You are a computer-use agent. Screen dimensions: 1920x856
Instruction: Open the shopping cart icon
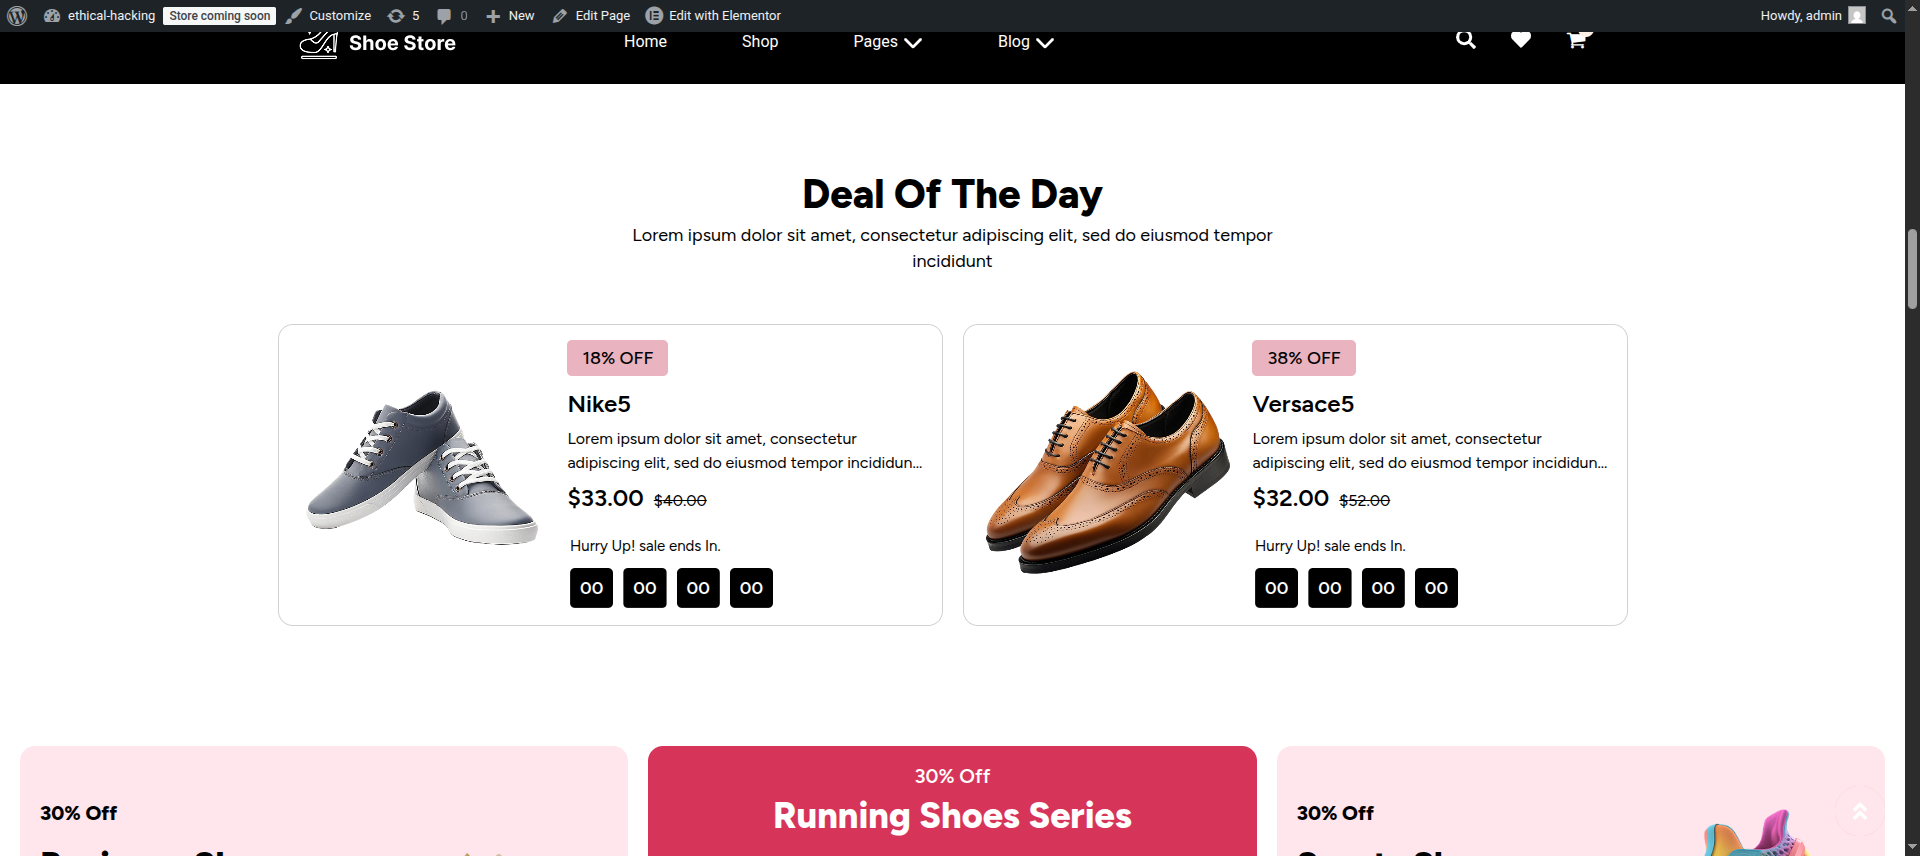tap(1577, 40)
